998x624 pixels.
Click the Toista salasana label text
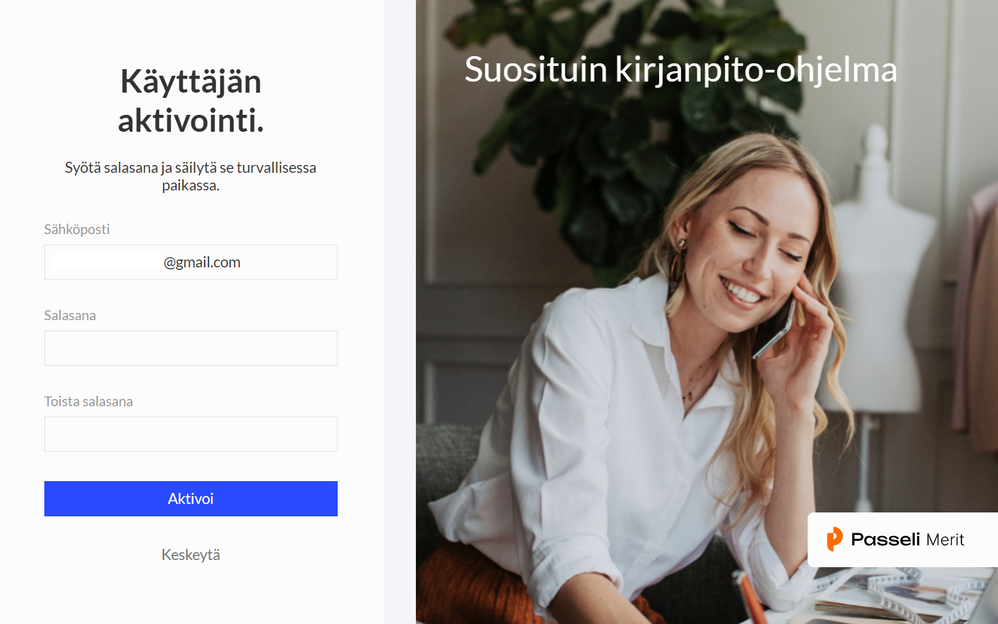(88, 401)
